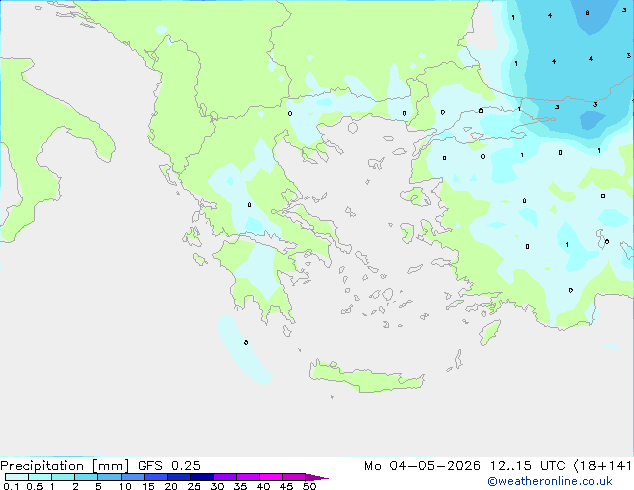The height and width of the screenshot is (490, 634).
Task: Click the island of Rhodes
Action: click(490, 332)
